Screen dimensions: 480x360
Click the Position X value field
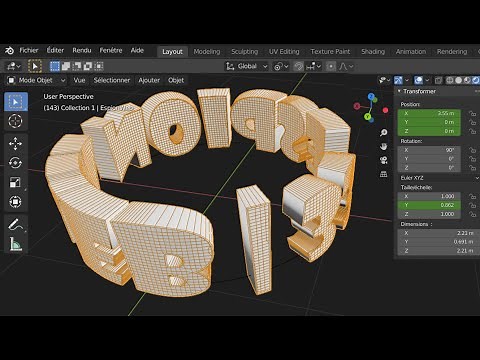pos(429,113)
